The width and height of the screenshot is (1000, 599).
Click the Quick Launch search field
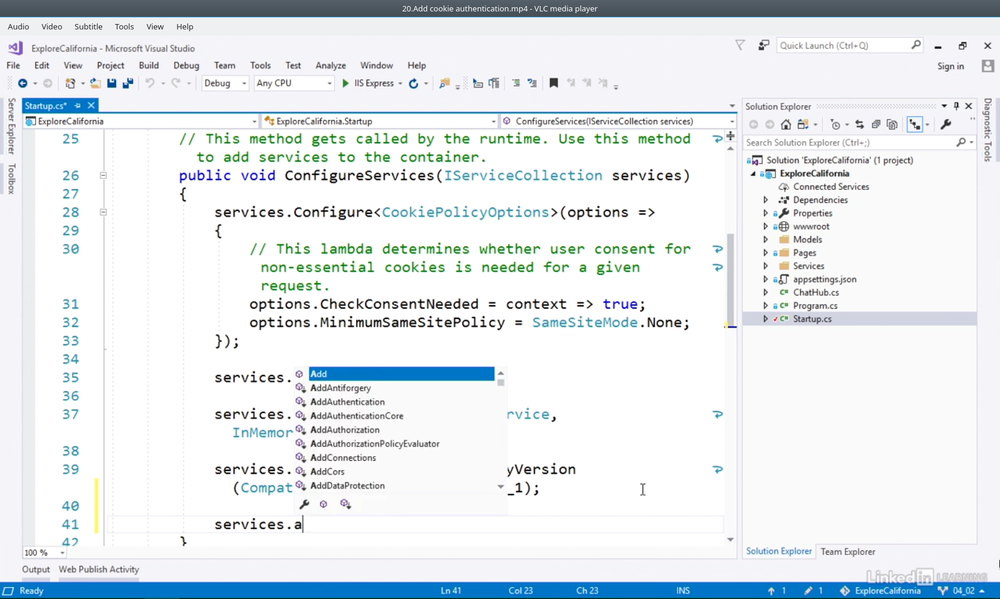tap(849, 45)
